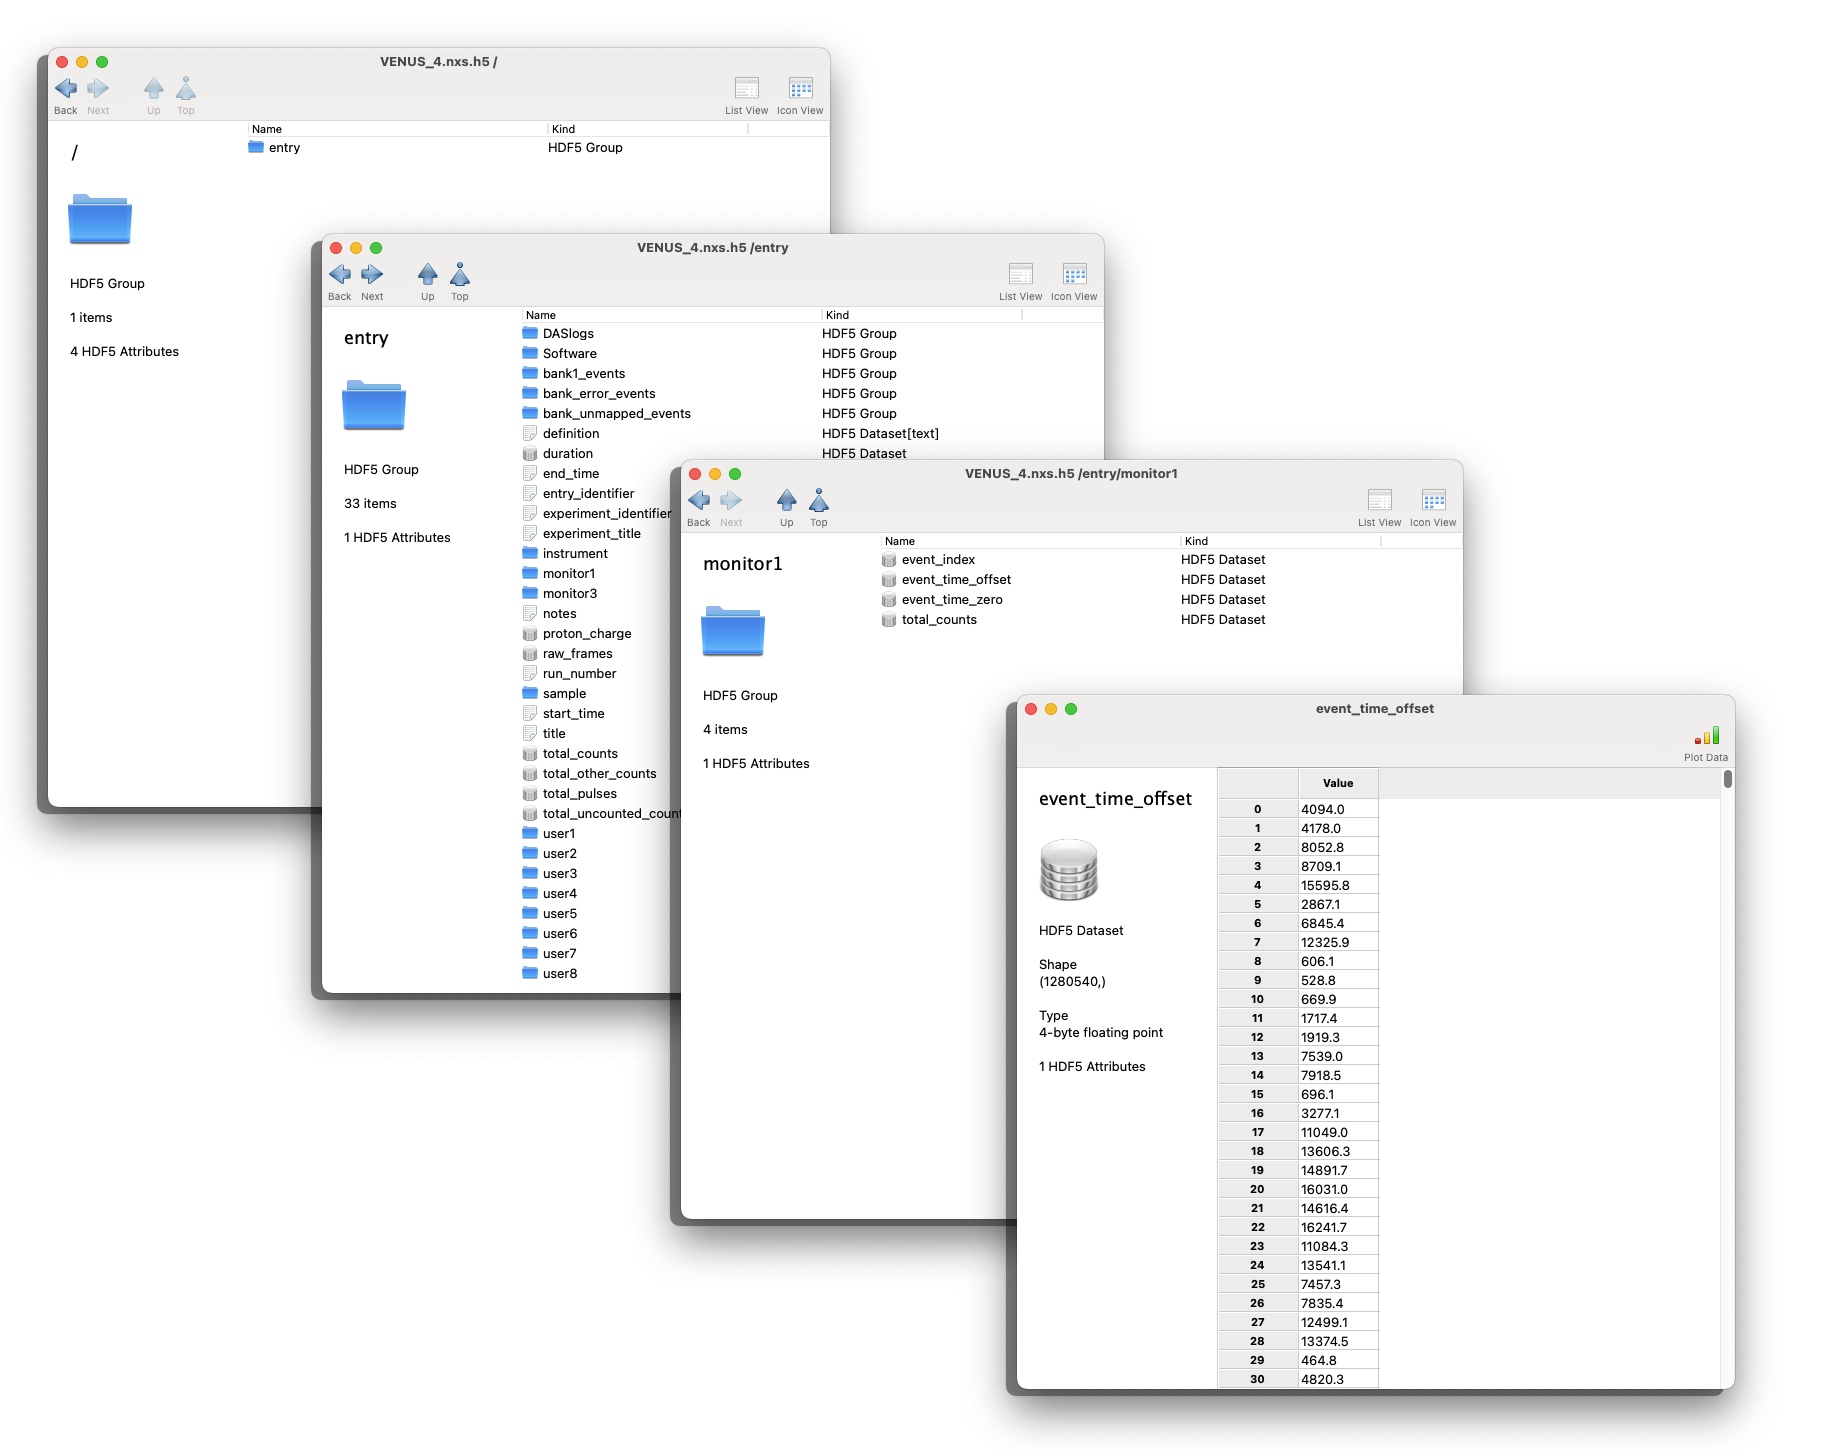Switch monitor1 window to List View

[x=1379, y=501]
